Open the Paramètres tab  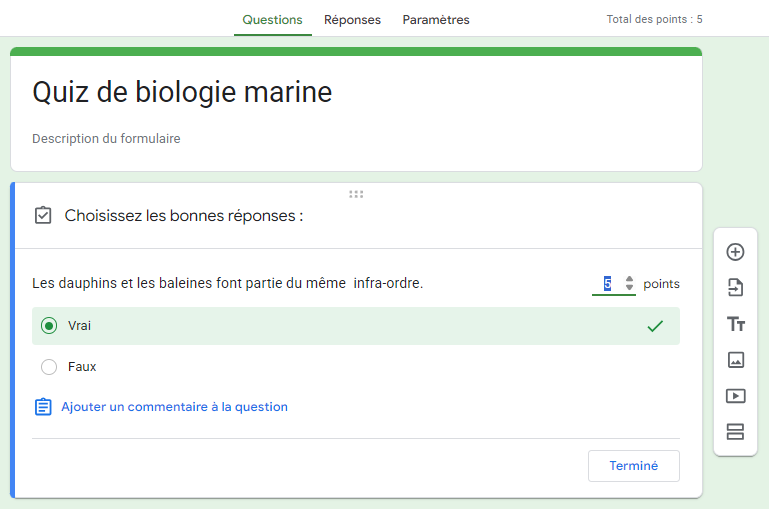point(436,20)
